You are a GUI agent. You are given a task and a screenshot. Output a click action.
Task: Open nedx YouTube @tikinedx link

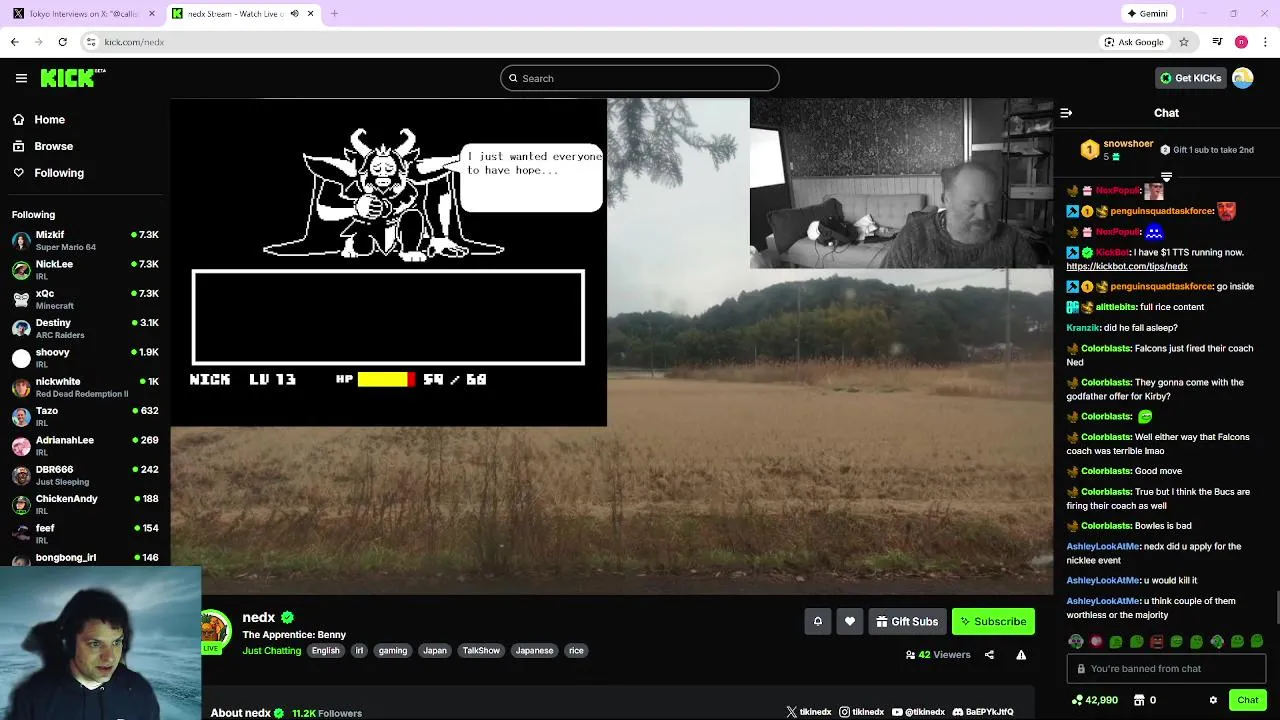tap(918, 712)
